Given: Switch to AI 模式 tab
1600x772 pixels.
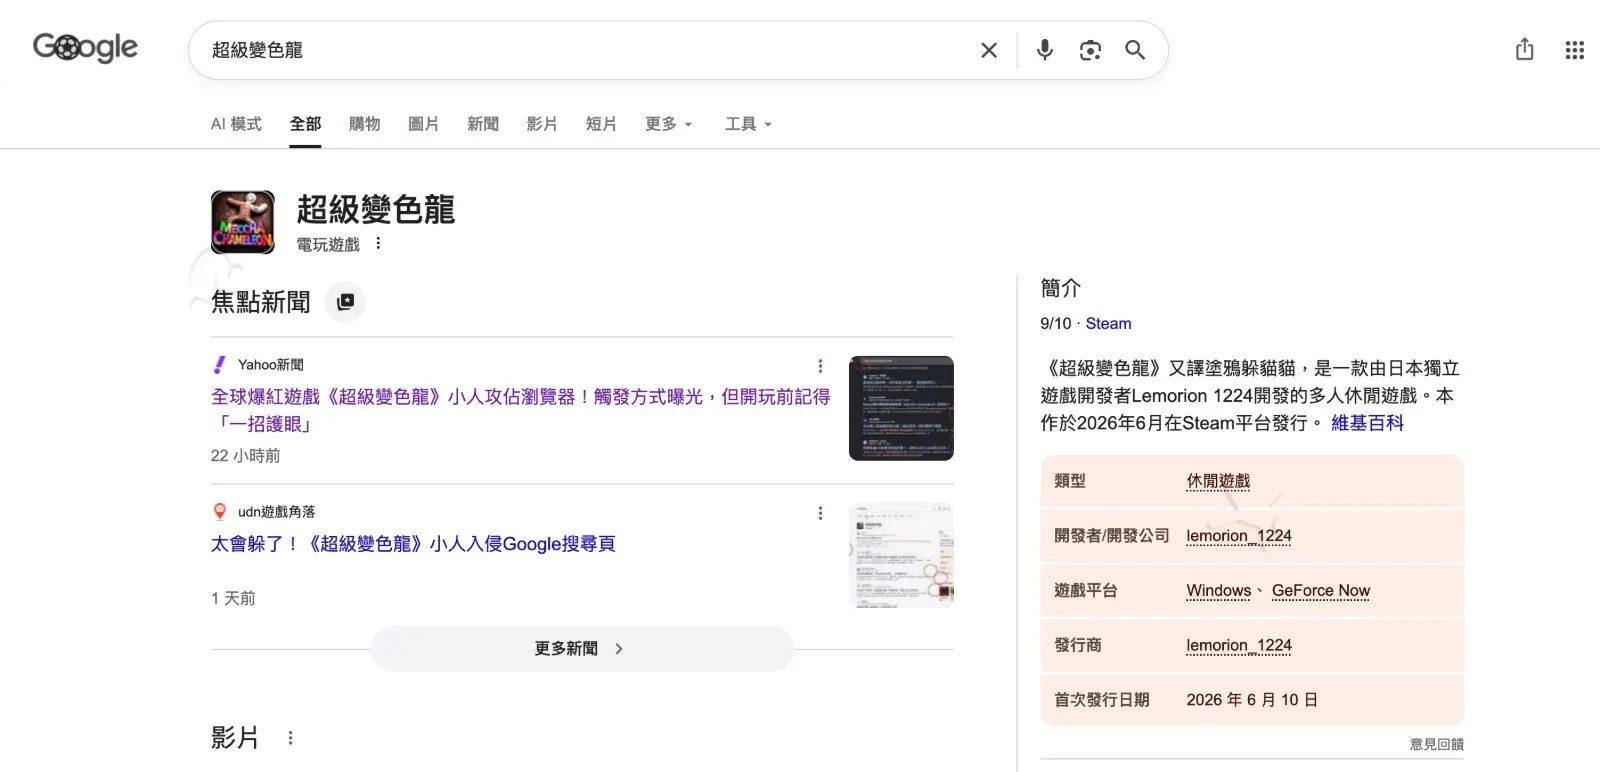Looking at the screenshot, I should tap(236, 124).
